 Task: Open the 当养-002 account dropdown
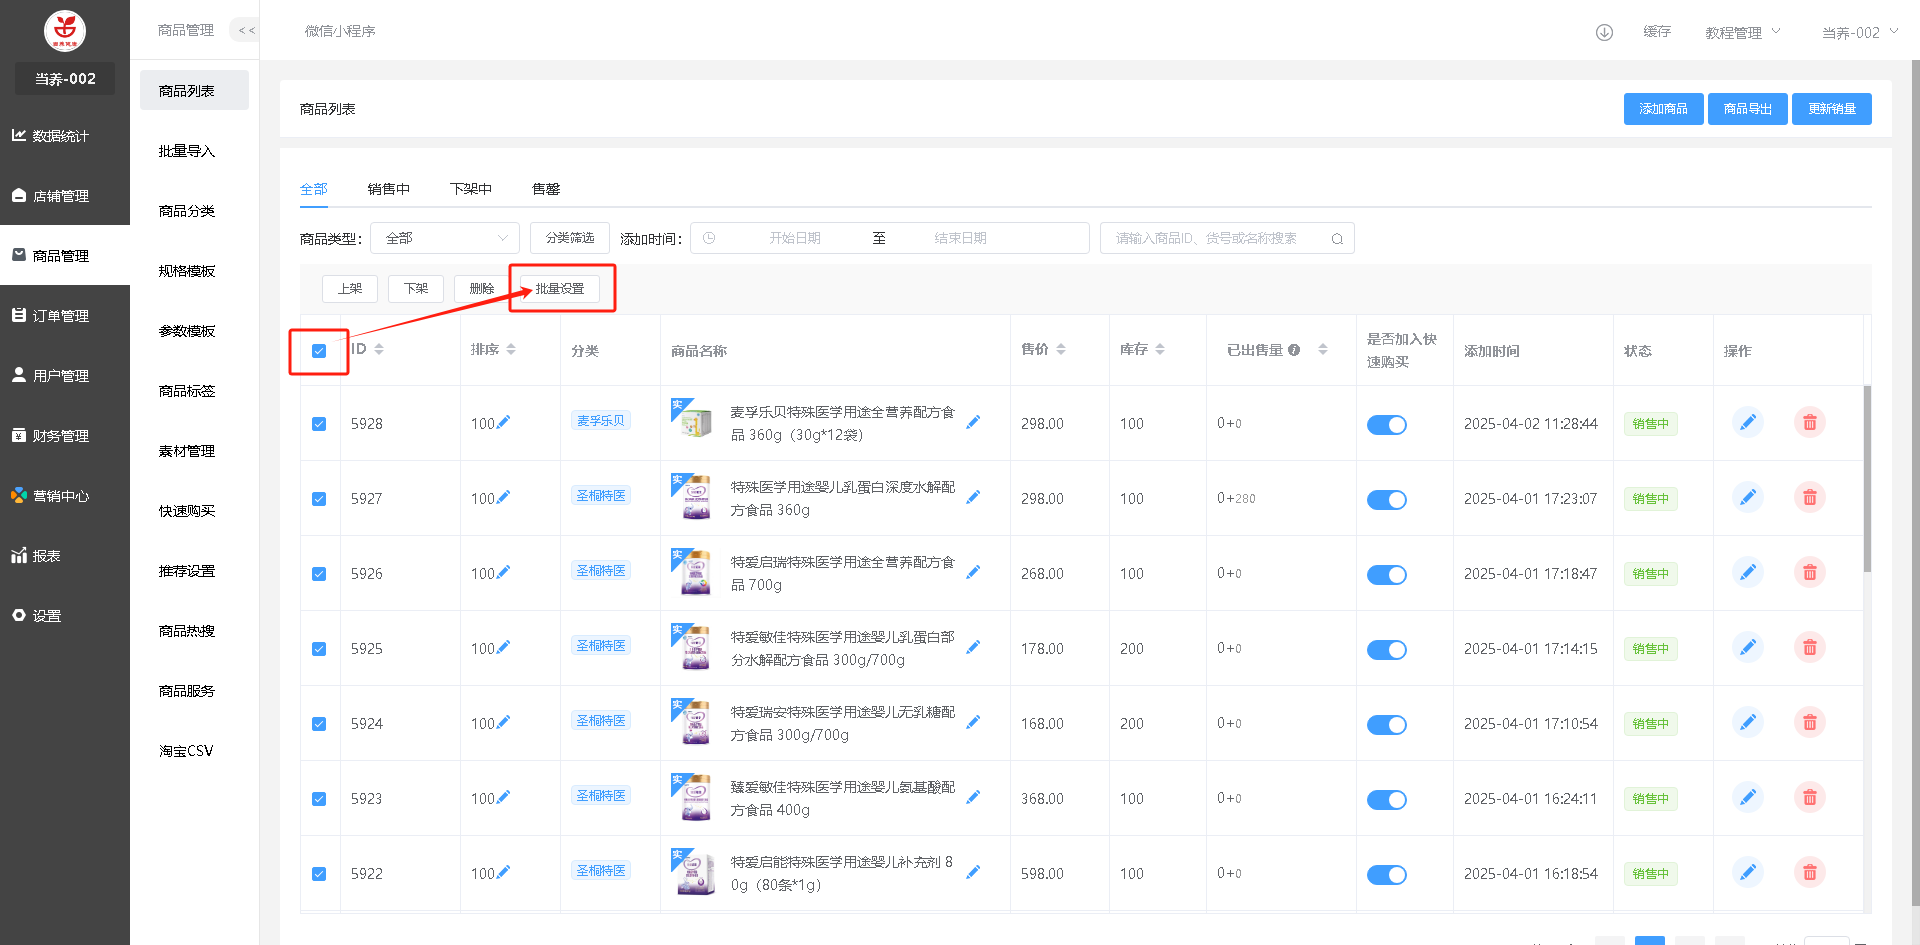coord(1859,32)
